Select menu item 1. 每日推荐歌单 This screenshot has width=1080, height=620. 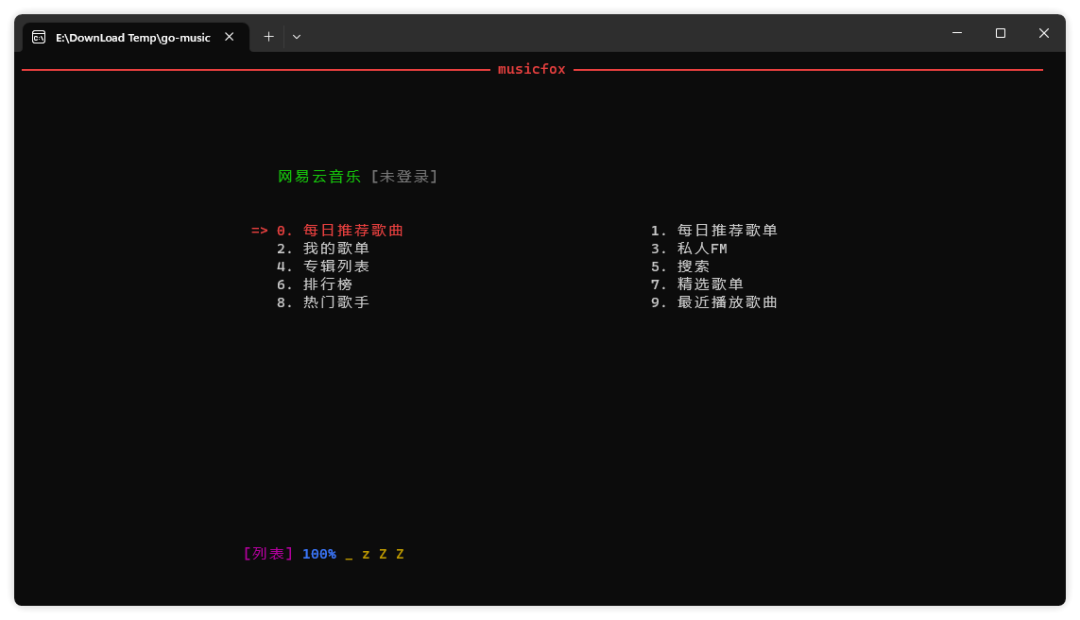pyautogui.click(x=714, y=230)
